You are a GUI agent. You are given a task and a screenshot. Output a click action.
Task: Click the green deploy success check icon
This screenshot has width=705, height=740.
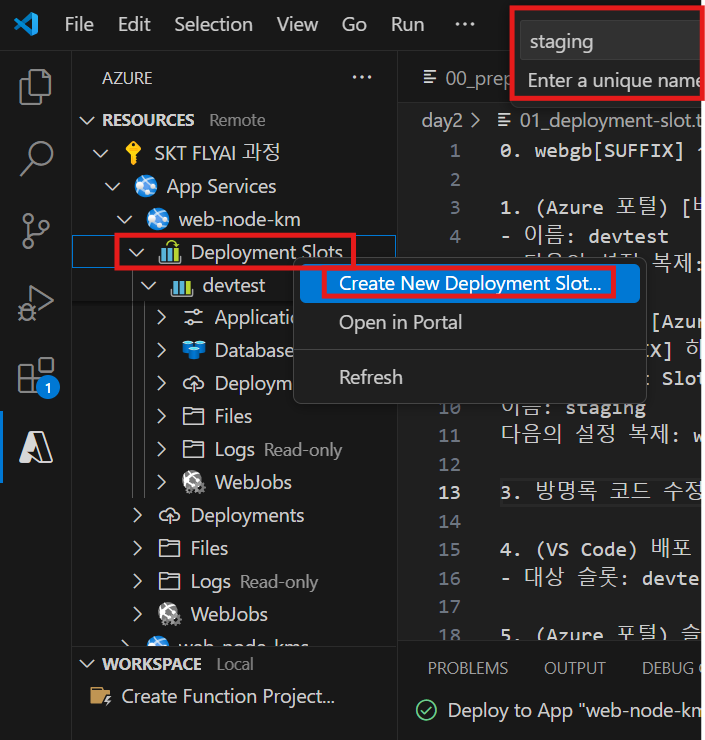pos(427,710)
